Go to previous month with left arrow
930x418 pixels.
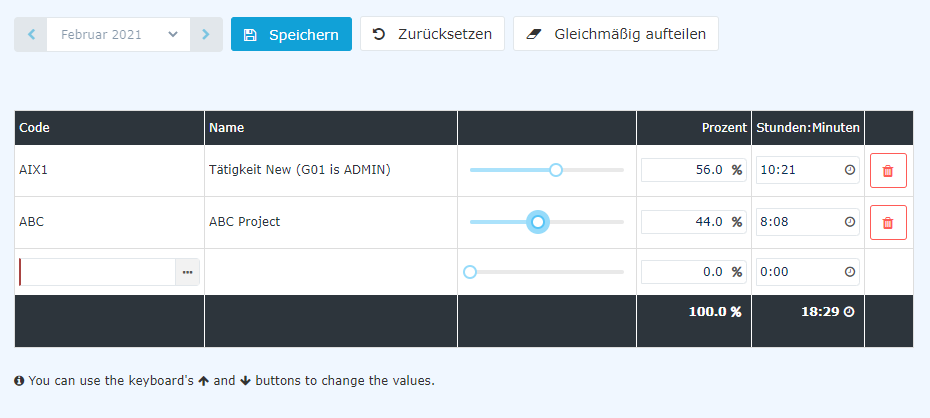[31, 34]
